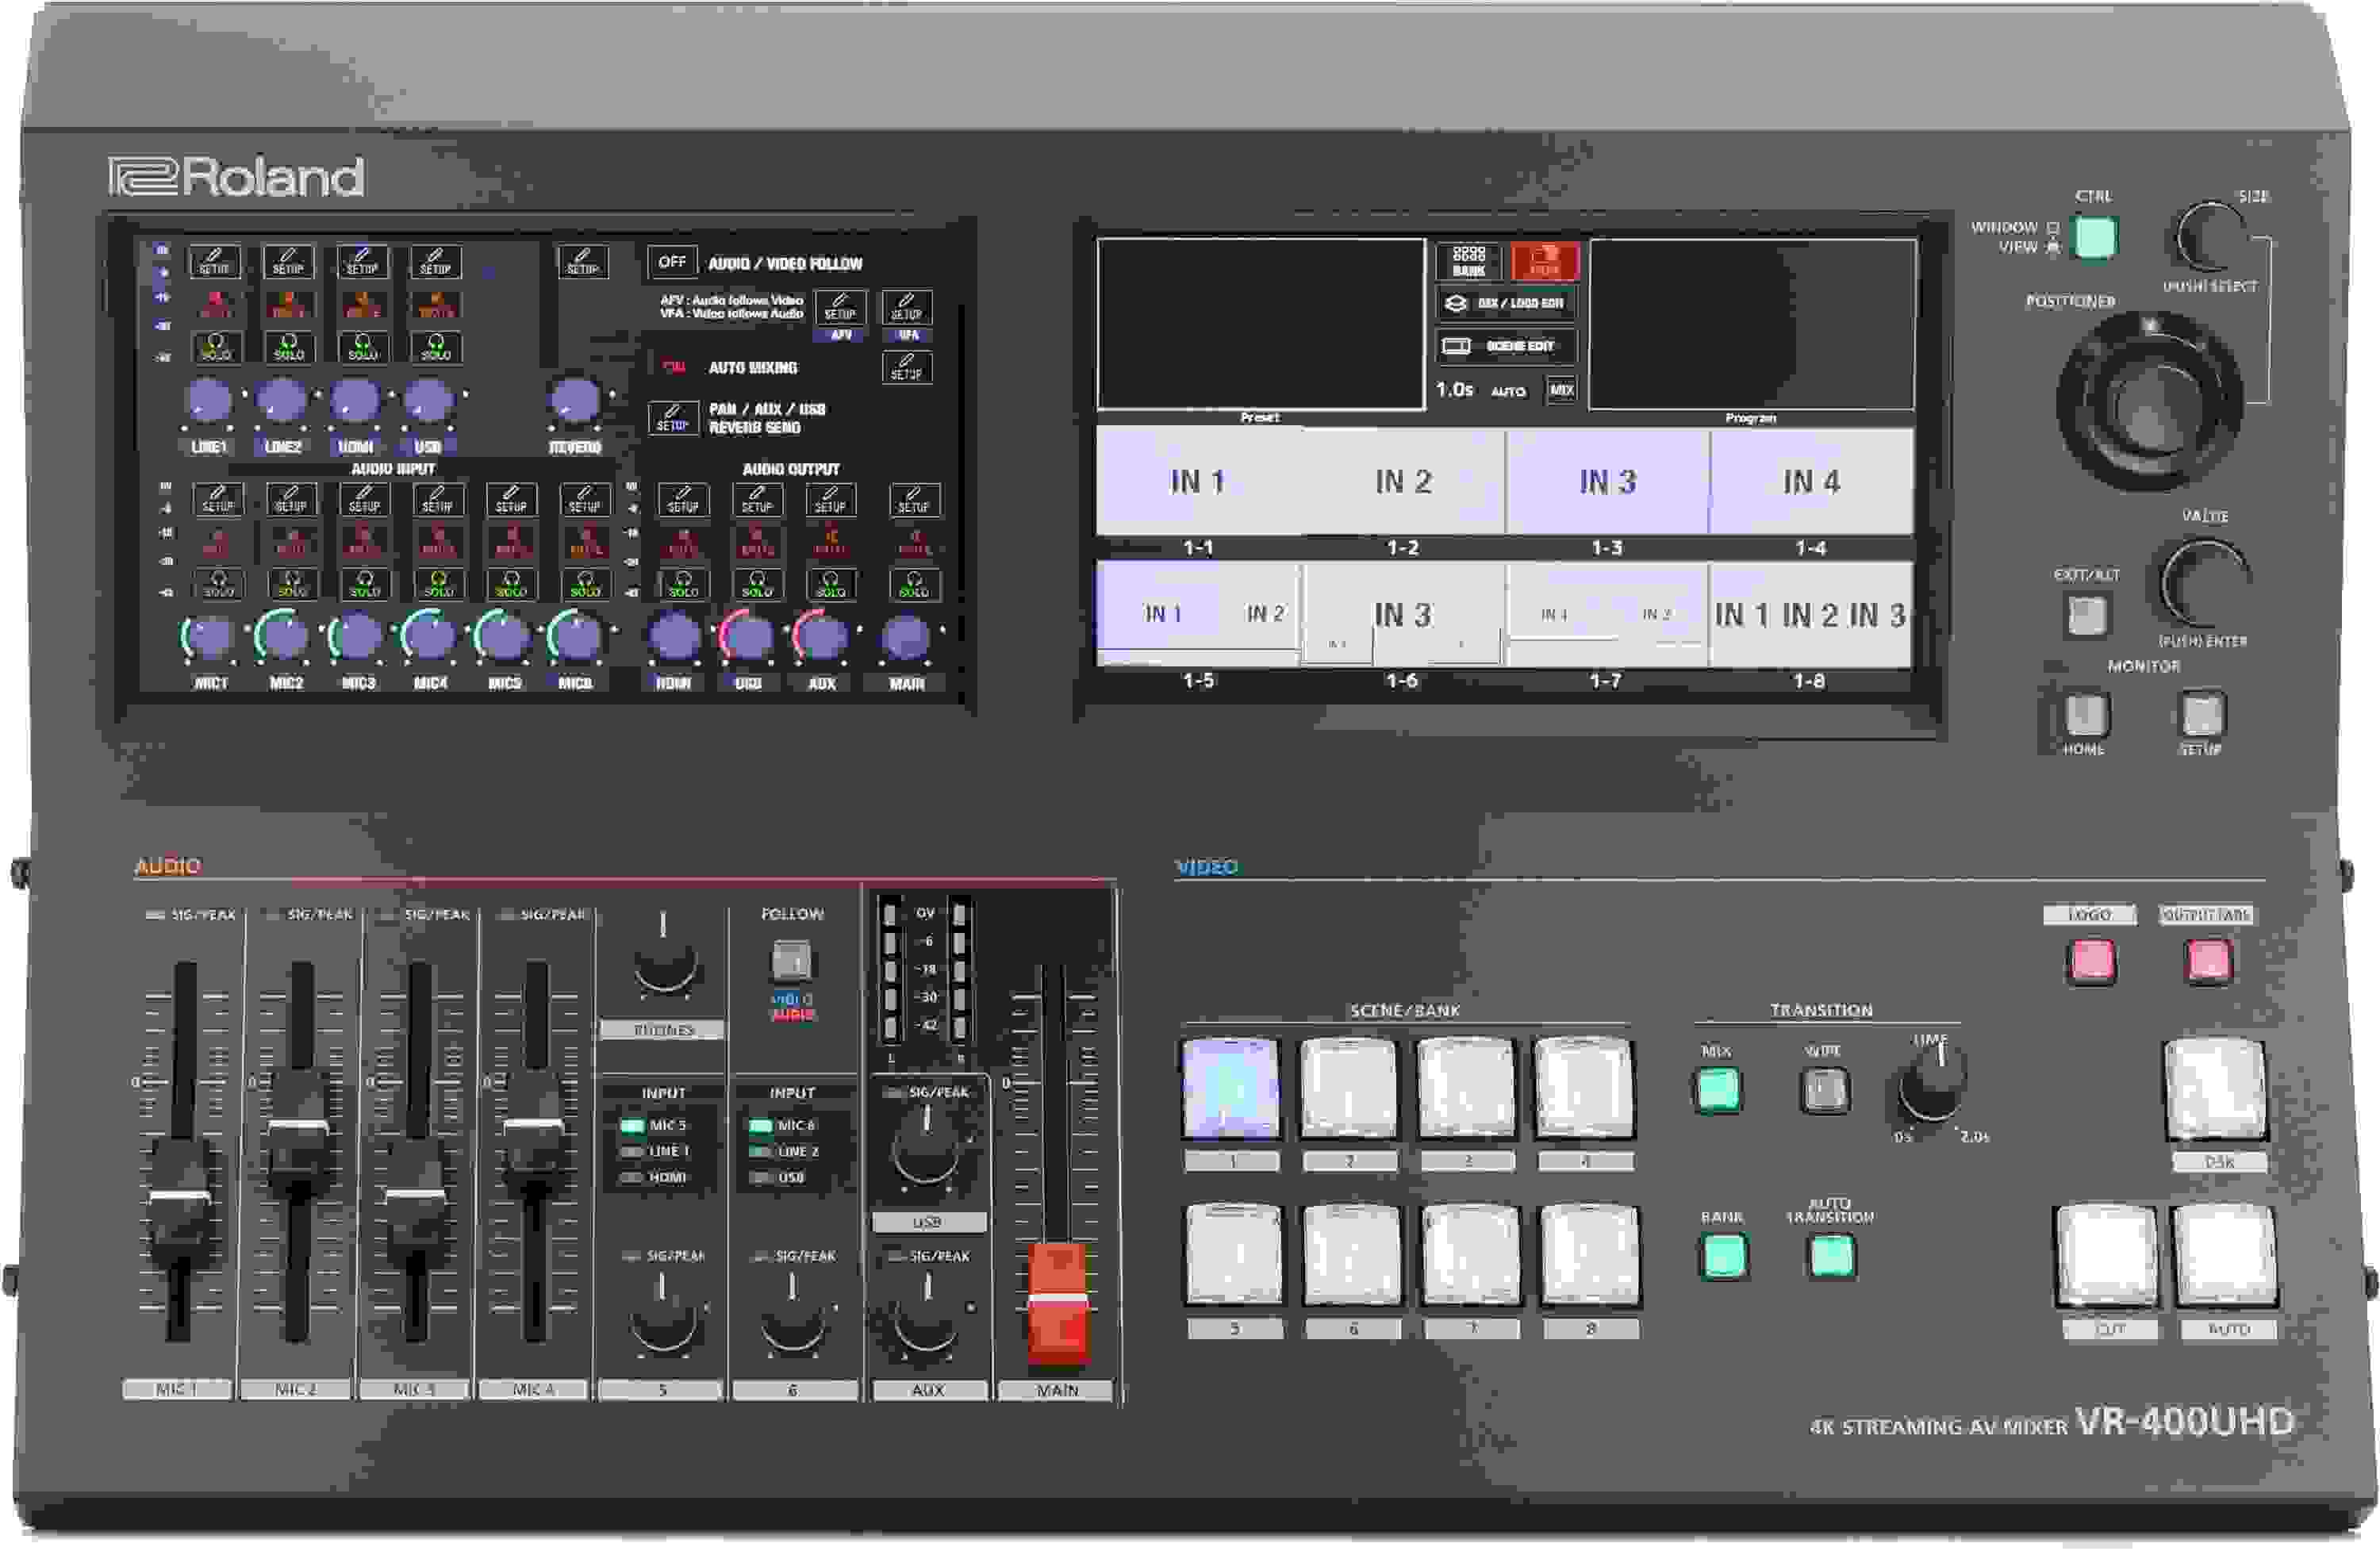2380x1551 pixels.
Task: Tap the AUX / LOGO EDIT icon on touchscreen
Action: [1507, 305]
